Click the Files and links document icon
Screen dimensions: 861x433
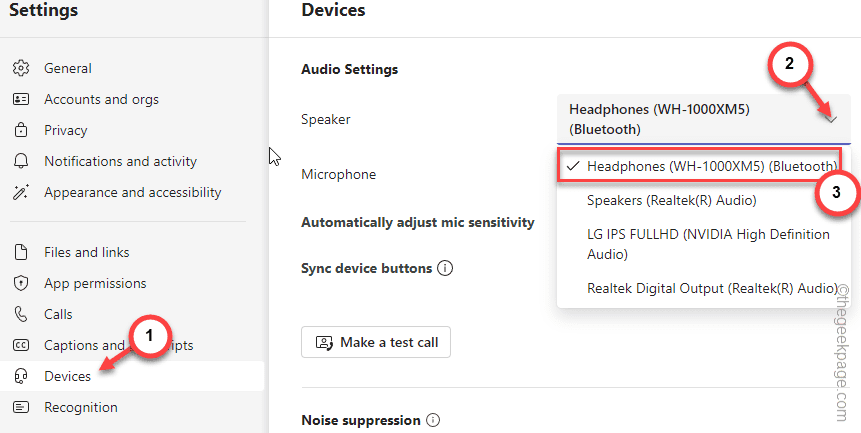click(21, 252)
